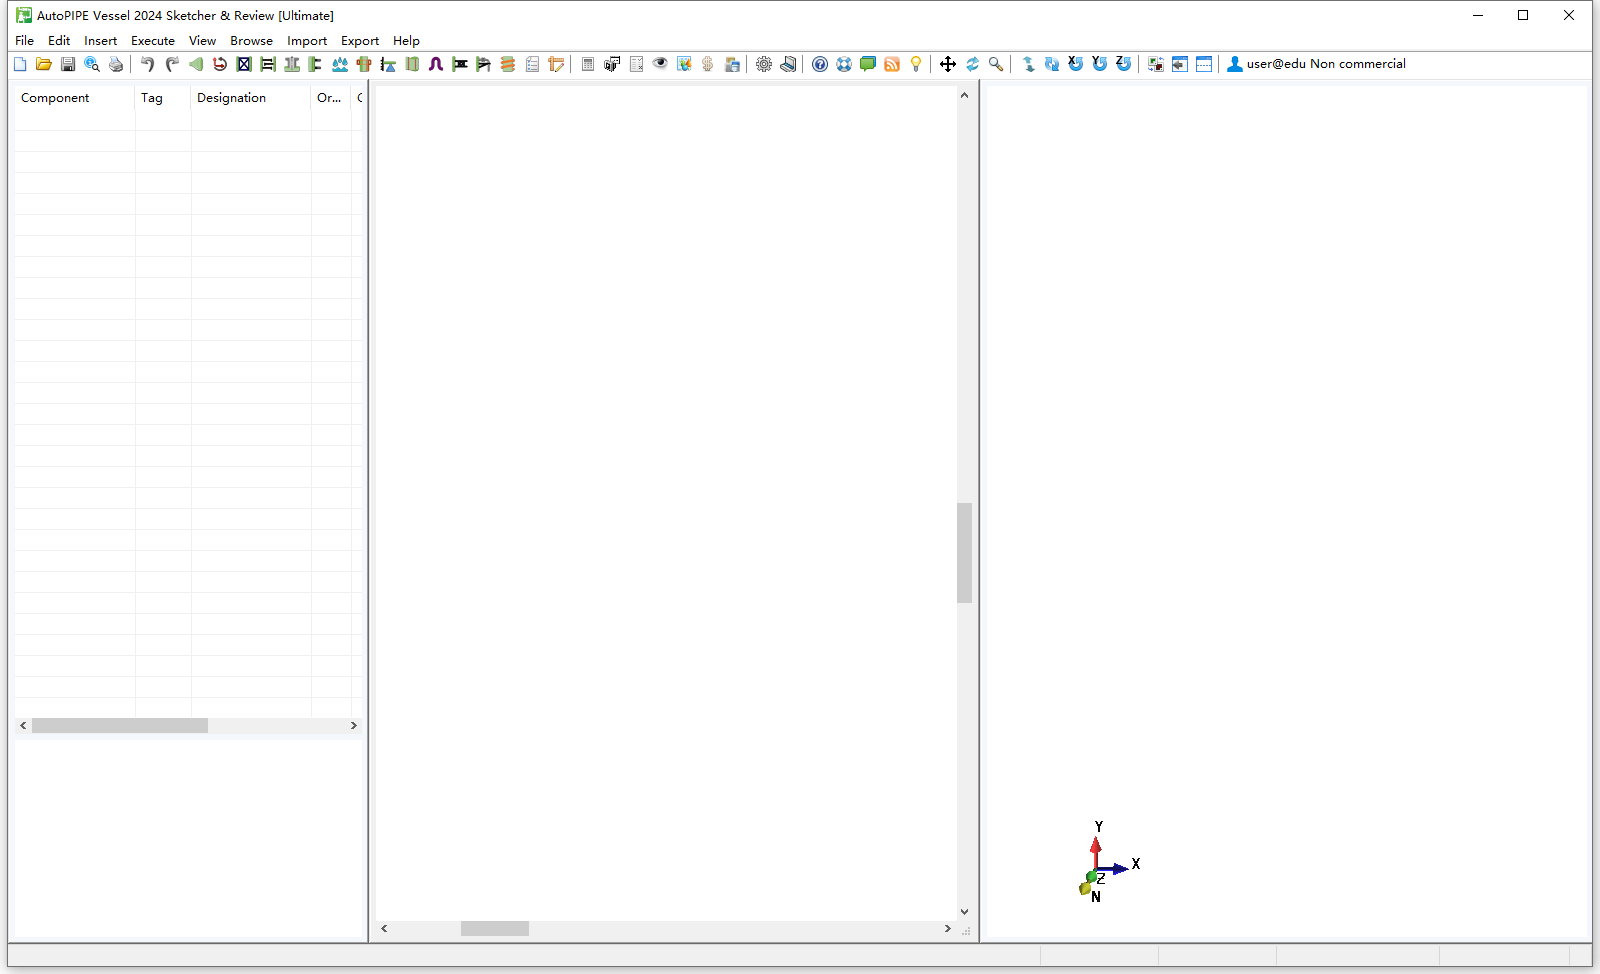Image resolution: width=1600 pixels, height=974 pixels.
Task: Click the boxed X component icon
Action: click(x=244, y=64)
